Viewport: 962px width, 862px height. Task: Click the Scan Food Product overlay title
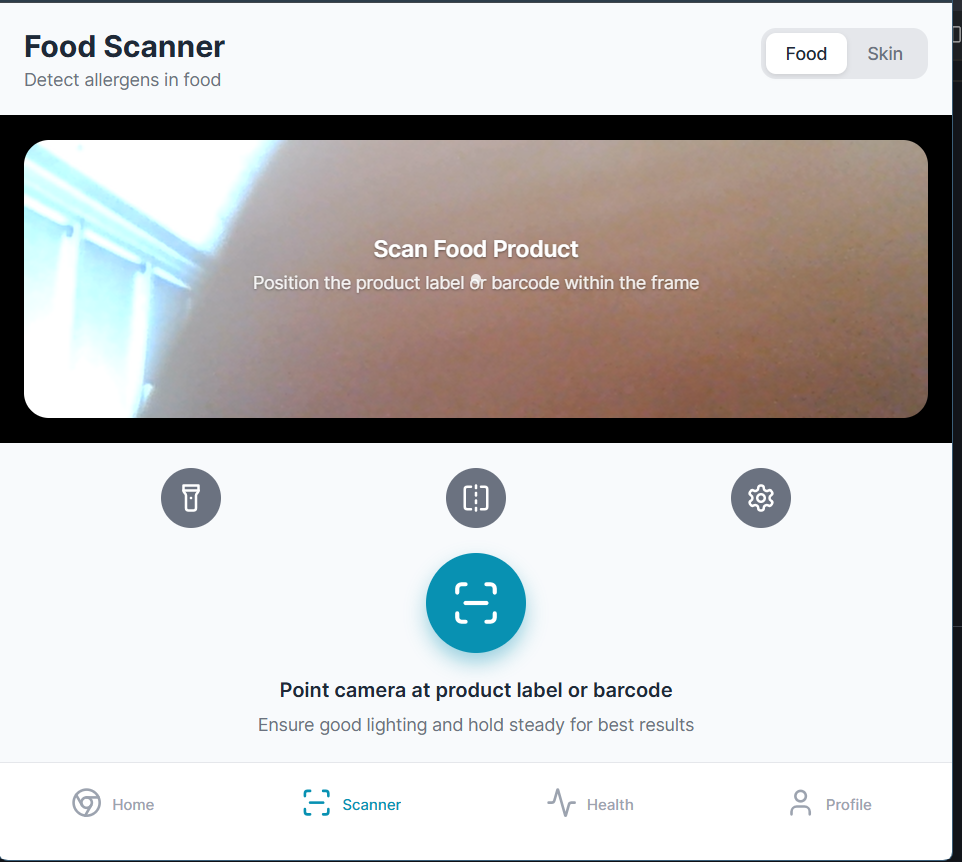[475, 249]
